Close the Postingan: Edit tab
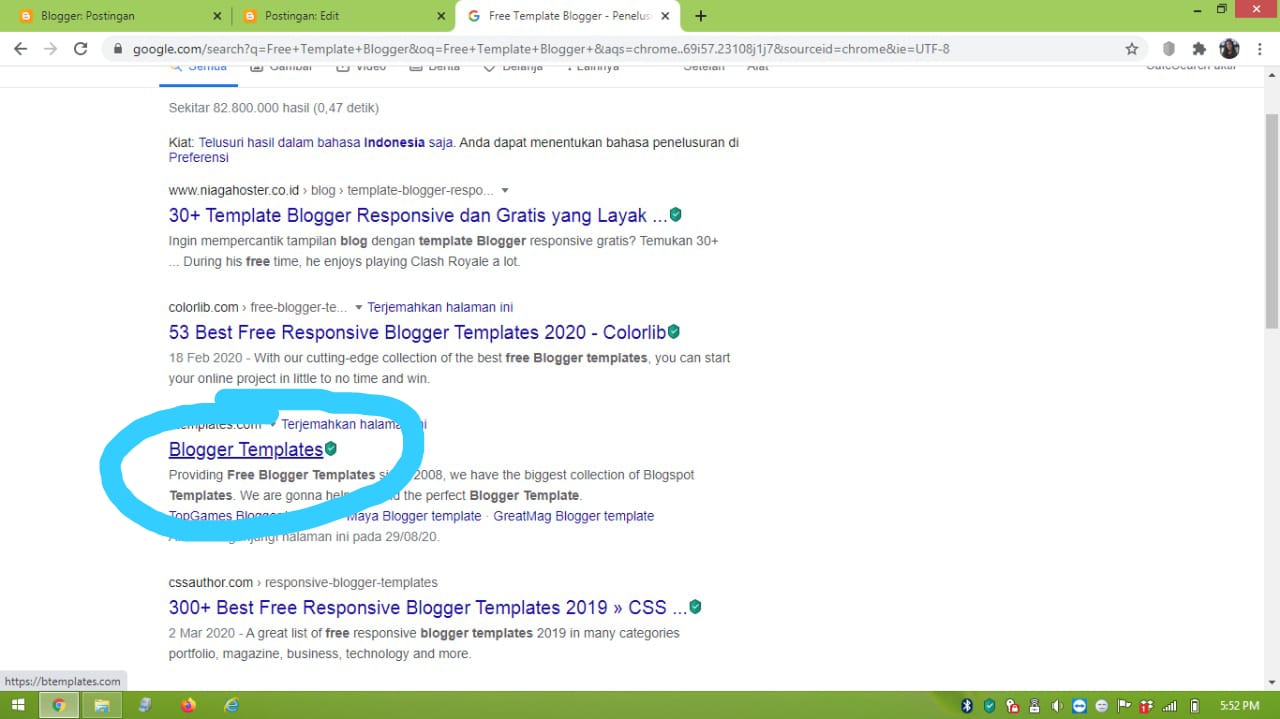The image size is (1280, 719). click(x=442, y=16)
